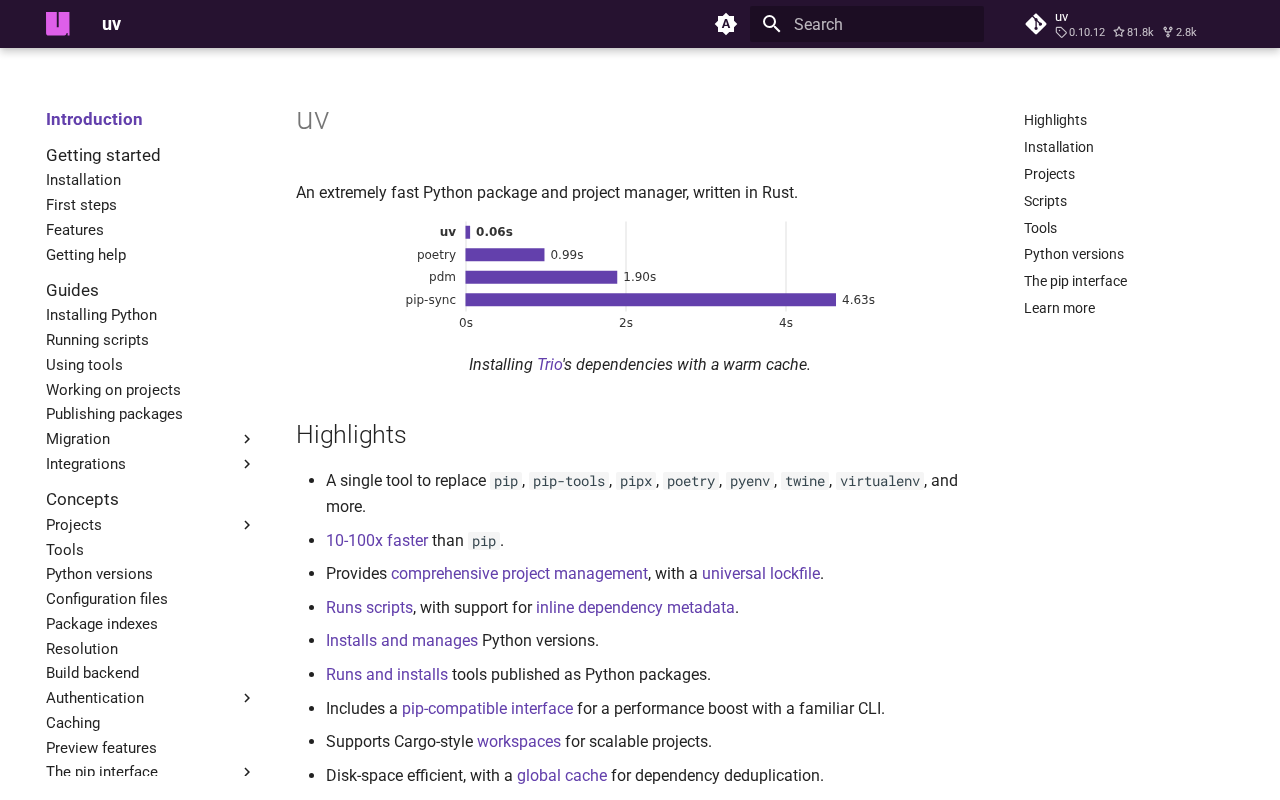Viewport: 1280px width, 800px height.
Task: Click the forks 2.8k icon
Action: click(1168, 33)
